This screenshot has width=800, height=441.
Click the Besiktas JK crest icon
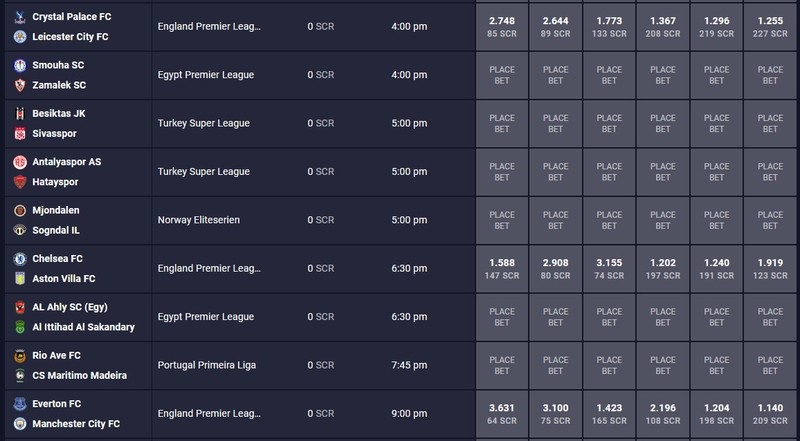20,114
